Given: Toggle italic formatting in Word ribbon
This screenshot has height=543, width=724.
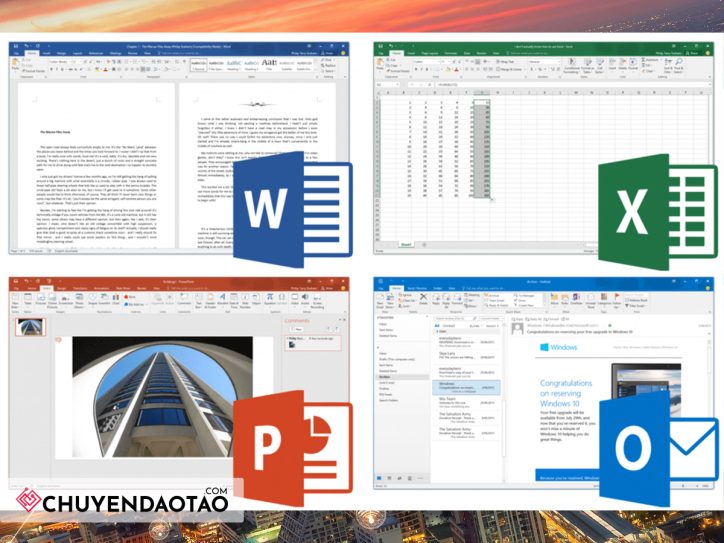Looking at the screenshot, I should coord(56,69).
